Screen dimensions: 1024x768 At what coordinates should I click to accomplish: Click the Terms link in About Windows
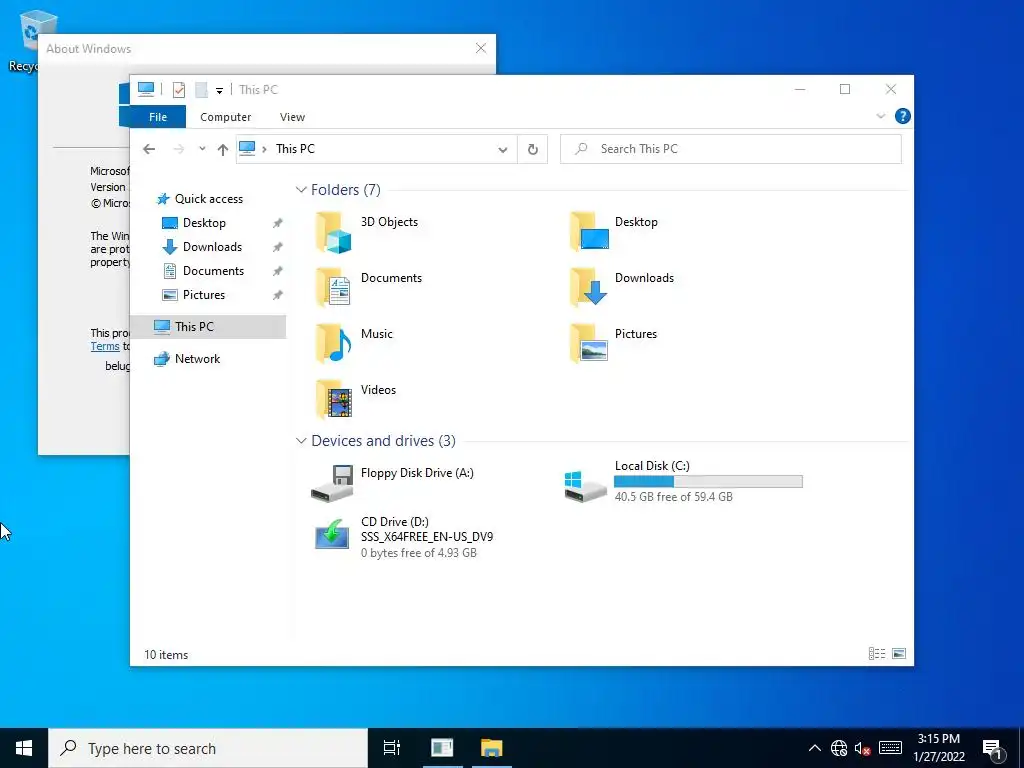[x=105, y=346]
